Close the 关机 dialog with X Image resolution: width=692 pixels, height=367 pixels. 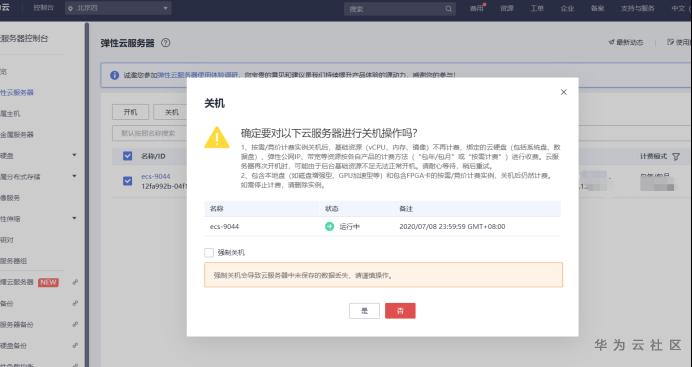pos(564,92)
